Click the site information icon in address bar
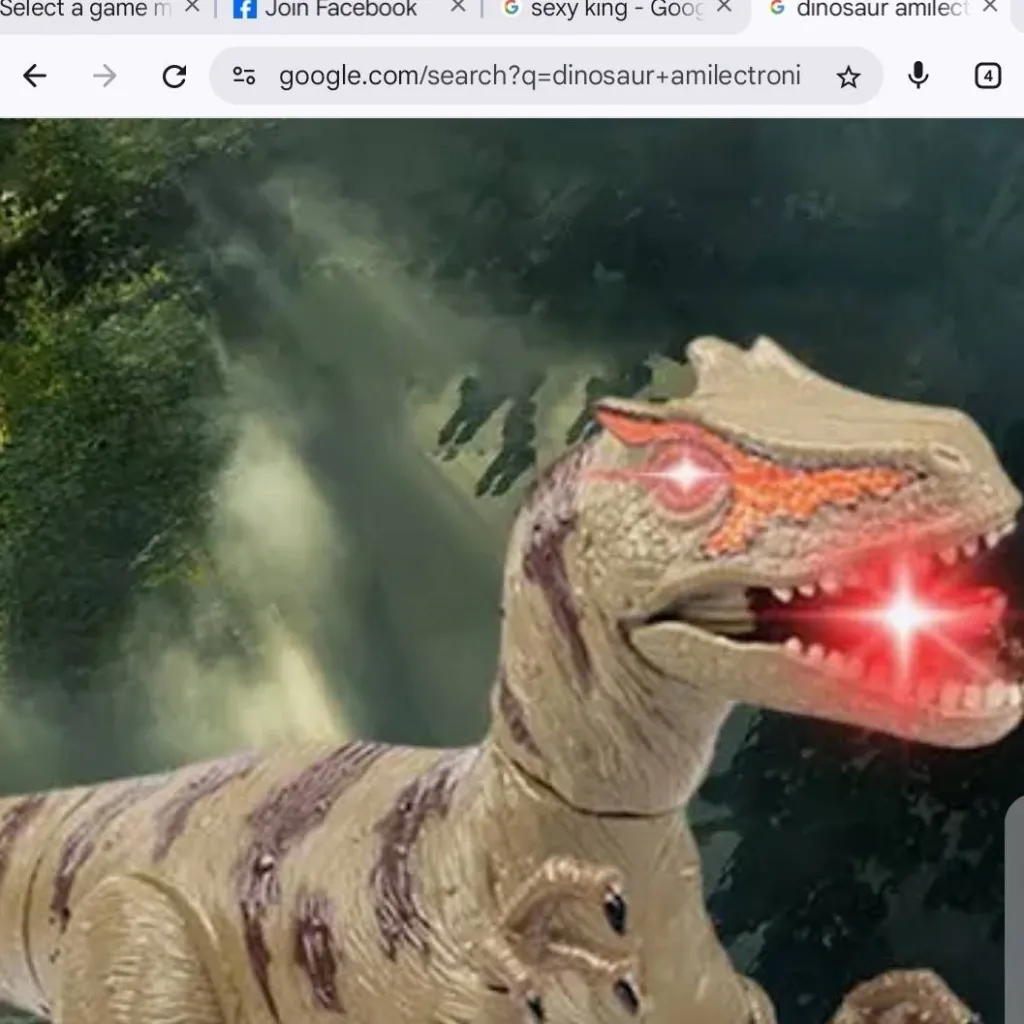This screenshot has width=1024, height=1024. 242,76
